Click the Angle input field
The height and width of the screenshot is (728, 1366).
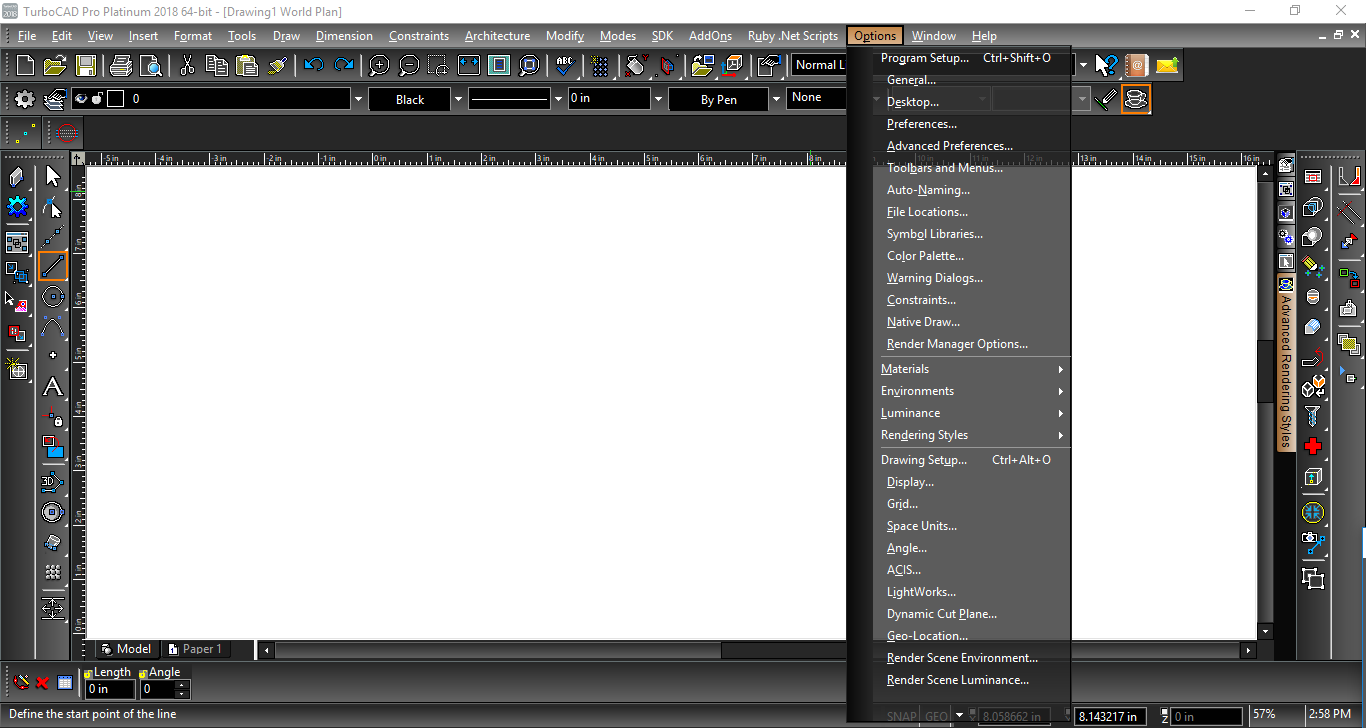[x=158, y=689]
